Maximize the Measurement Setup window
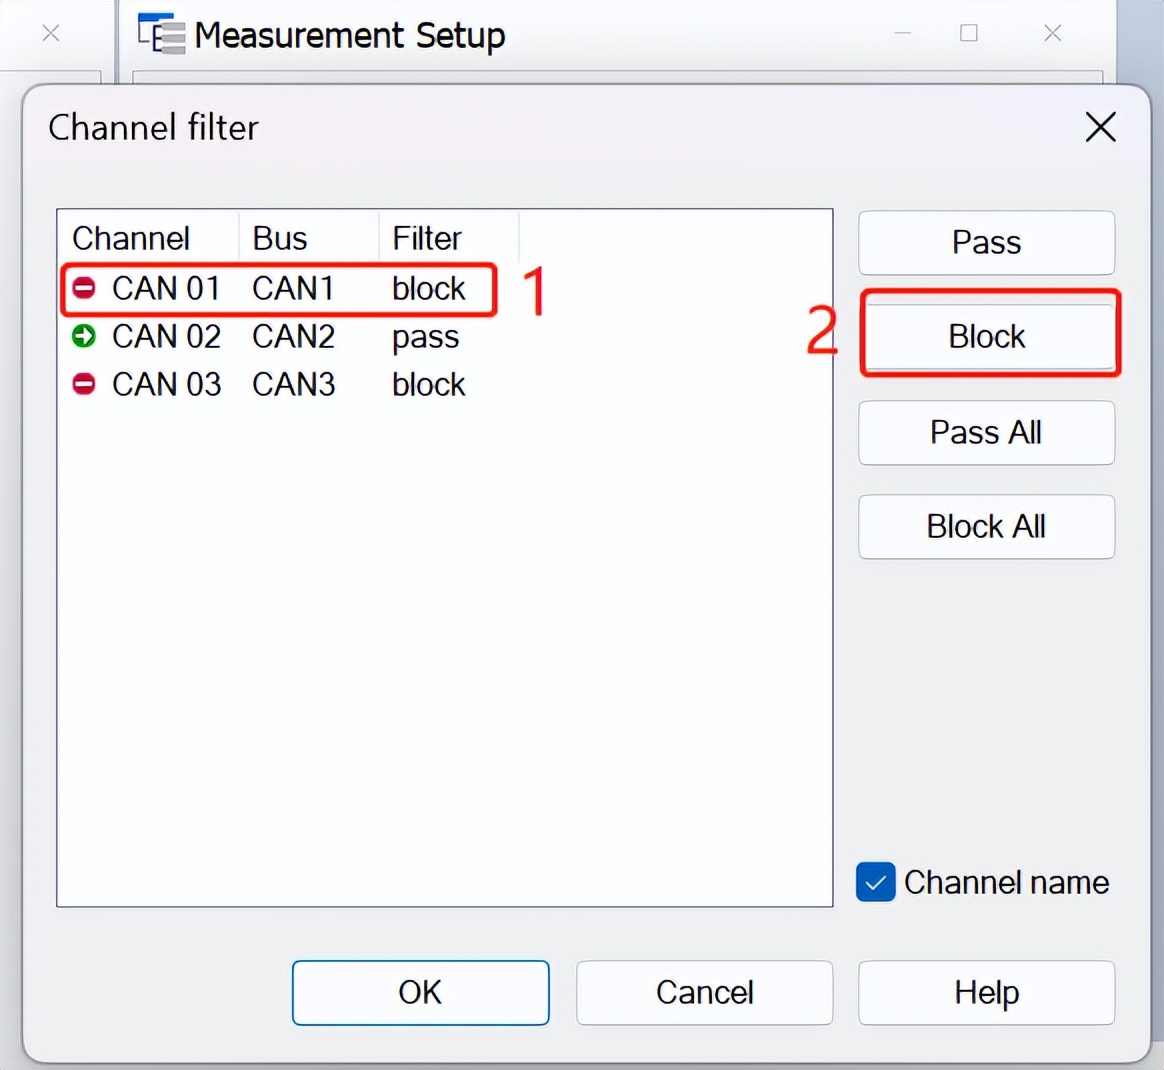Screen dimensions: 1164x1070 coord(968,34)
